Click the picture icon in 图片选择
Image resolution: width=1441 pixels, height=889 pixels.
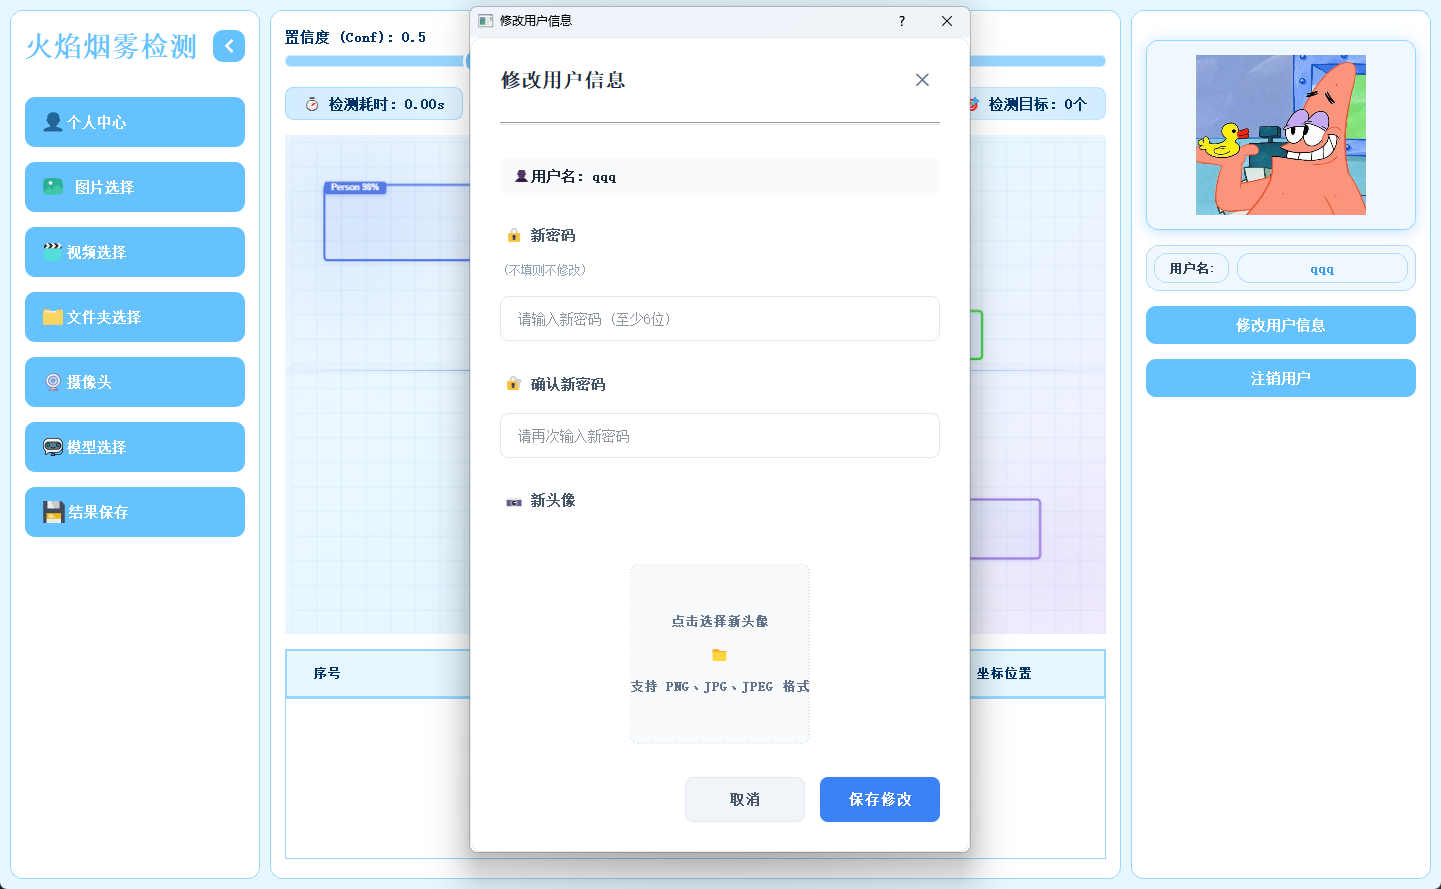[53, 187]
